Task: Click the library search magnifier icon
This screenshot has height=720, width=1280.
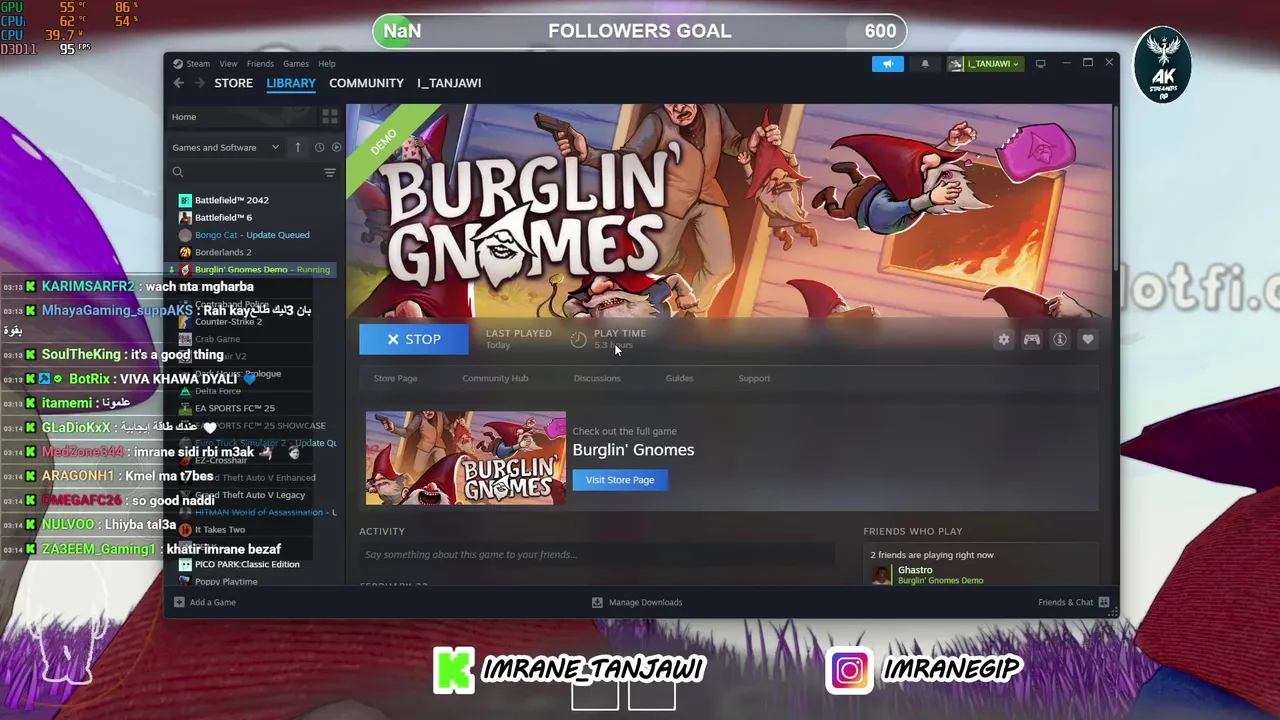Action: 178,172
